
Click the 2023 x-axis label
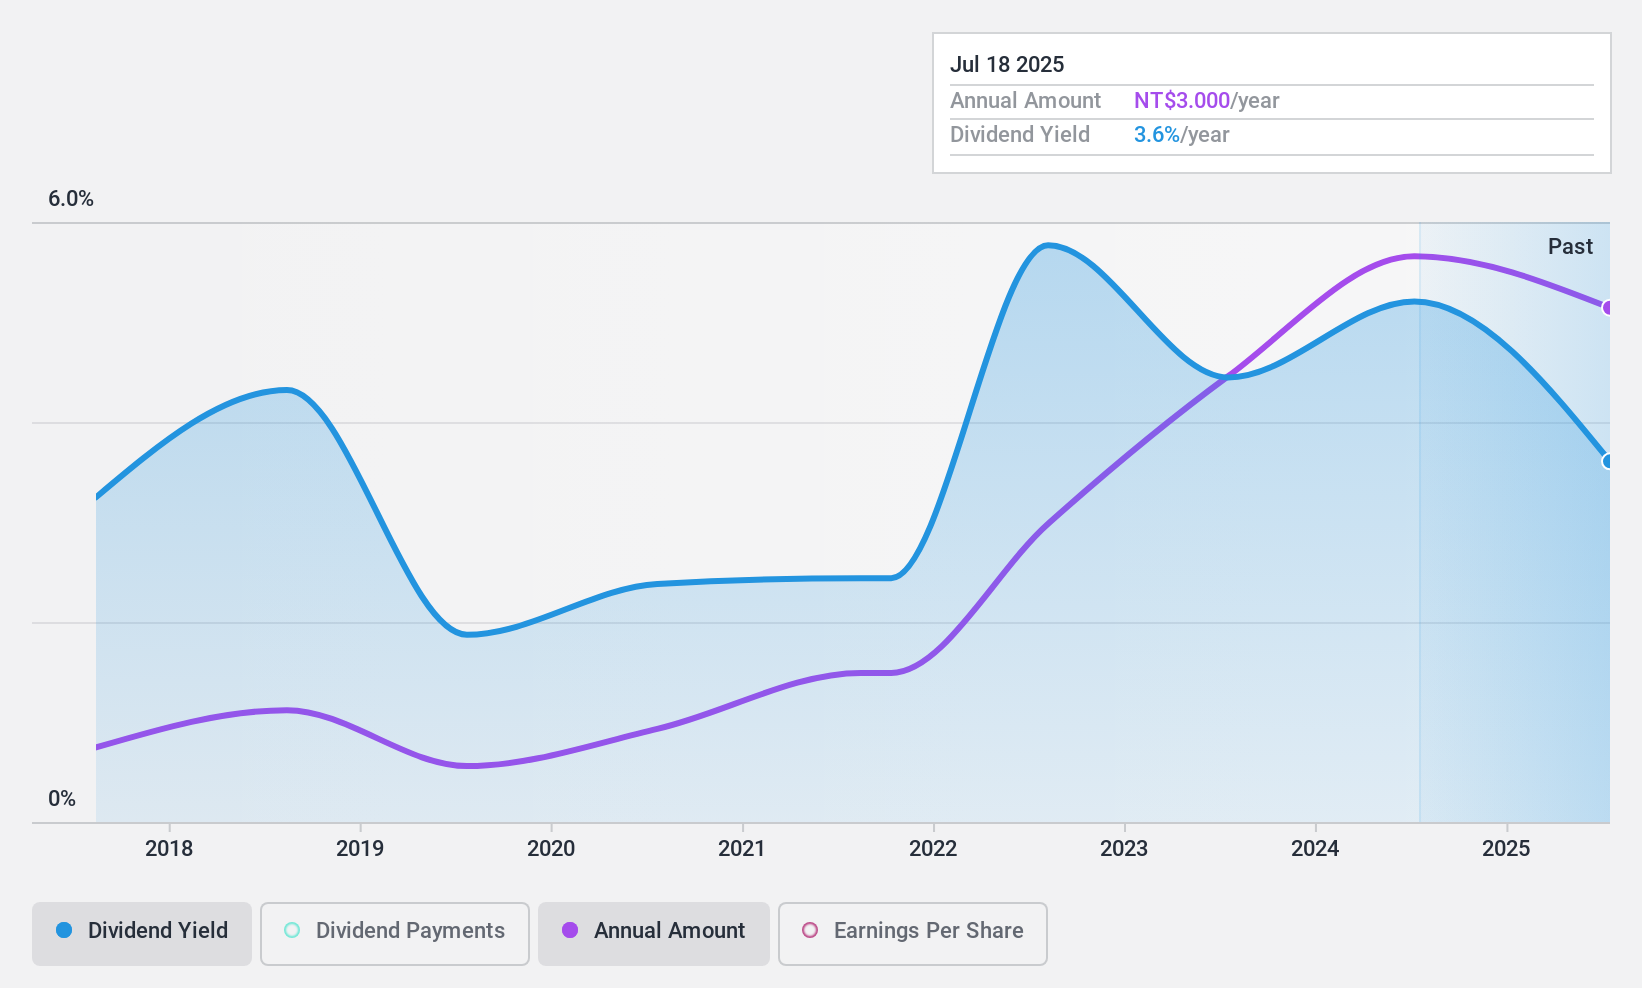(x=1124, y=849)
